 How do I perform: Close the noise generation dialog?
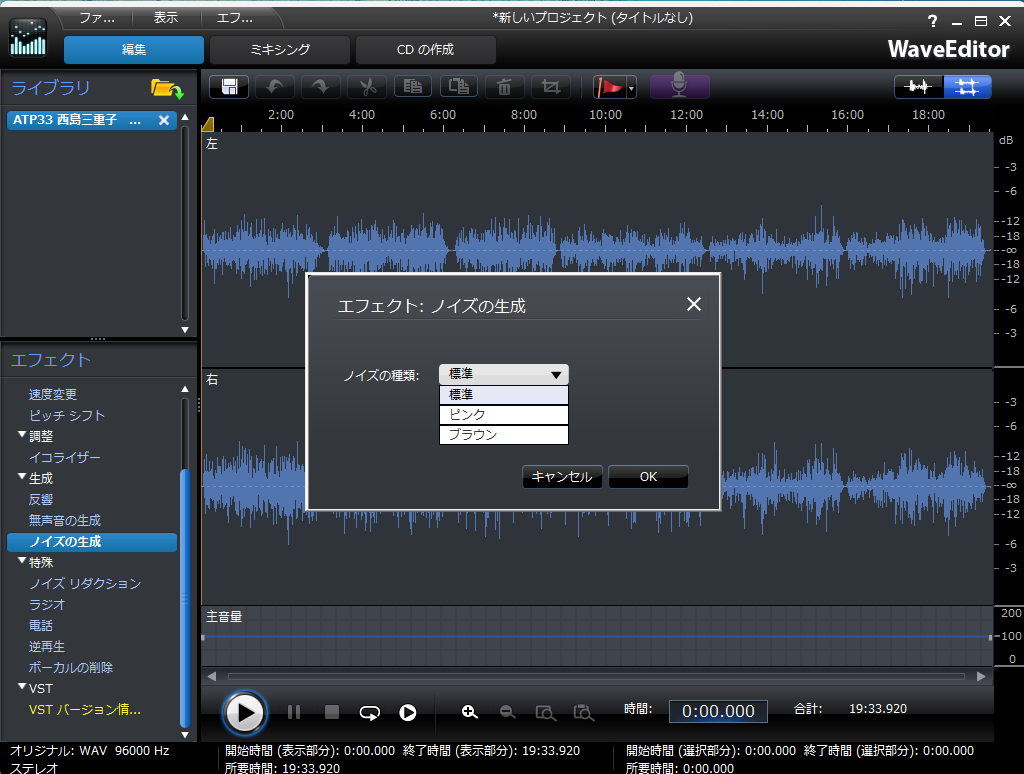point(693,304)
